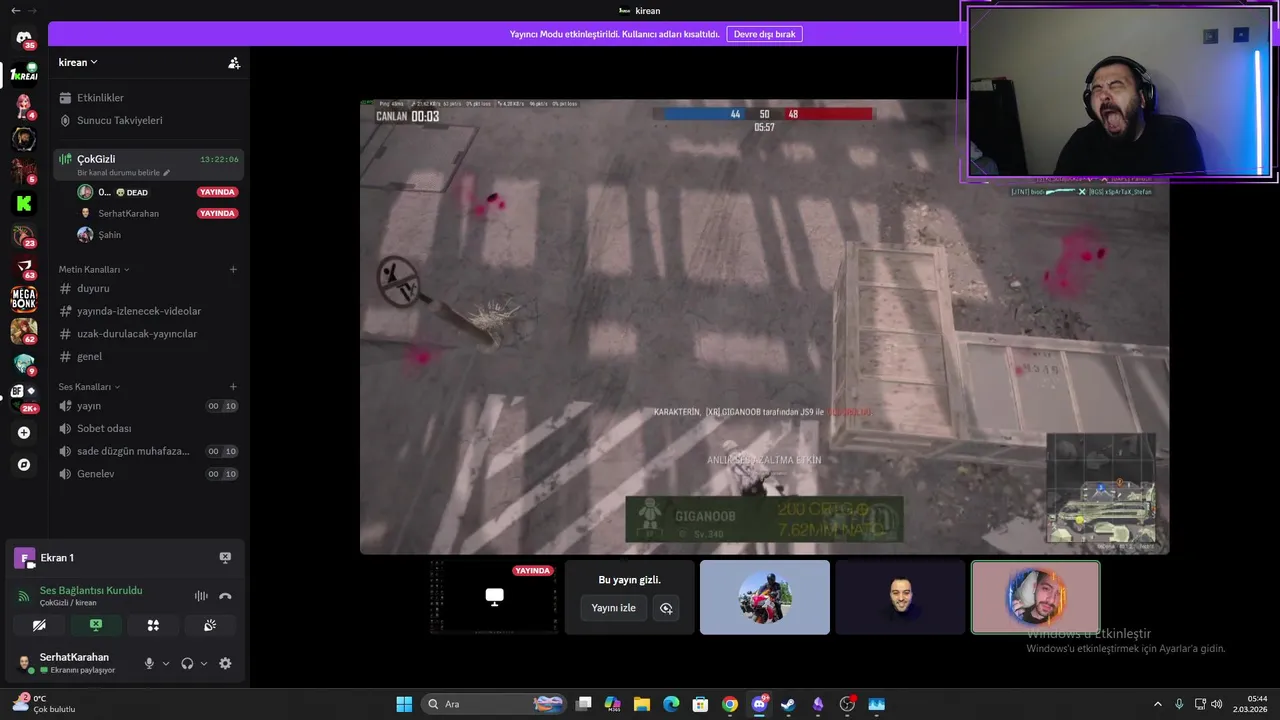
Task: Open the green K server icon
Action: click(x=24, y=203)
